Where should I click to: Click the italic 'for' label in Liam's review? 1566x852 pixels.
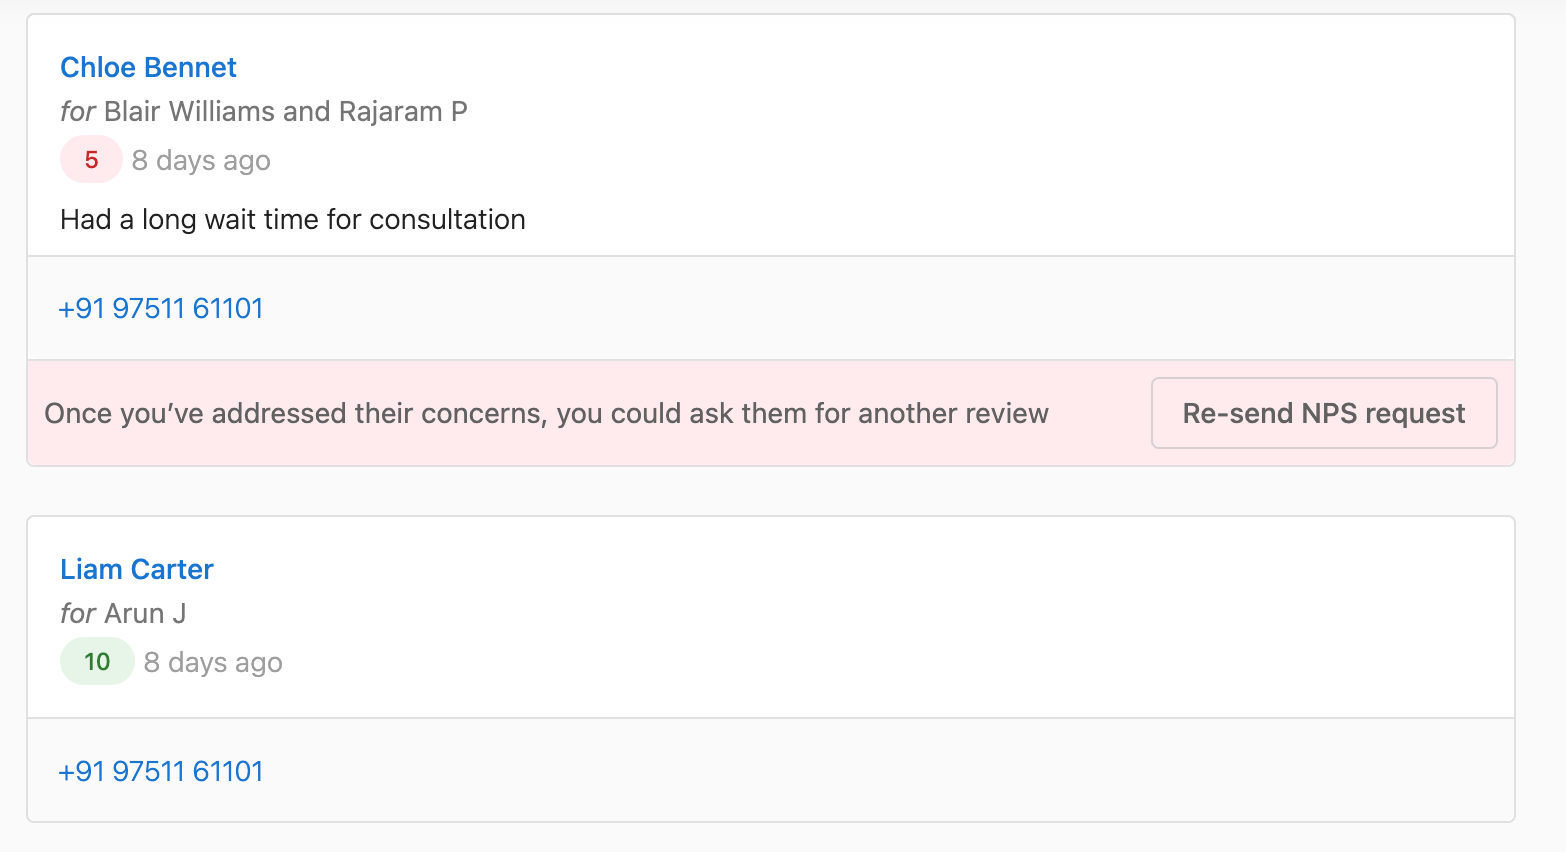coord(78,613)
